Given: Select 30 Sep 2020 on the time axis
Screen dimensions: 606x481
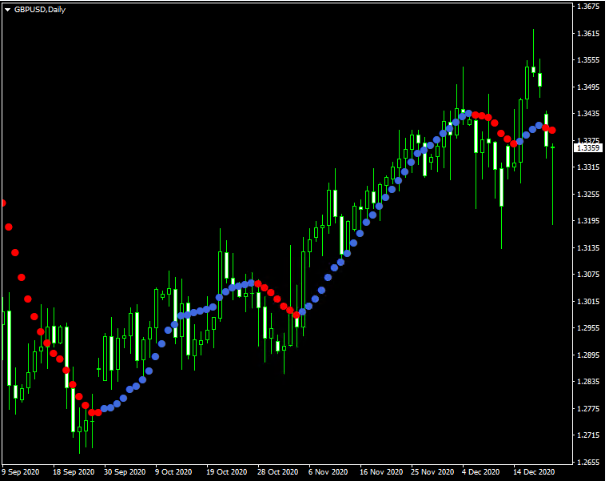Looking at the screenshot, I should [x=126, y=472].
